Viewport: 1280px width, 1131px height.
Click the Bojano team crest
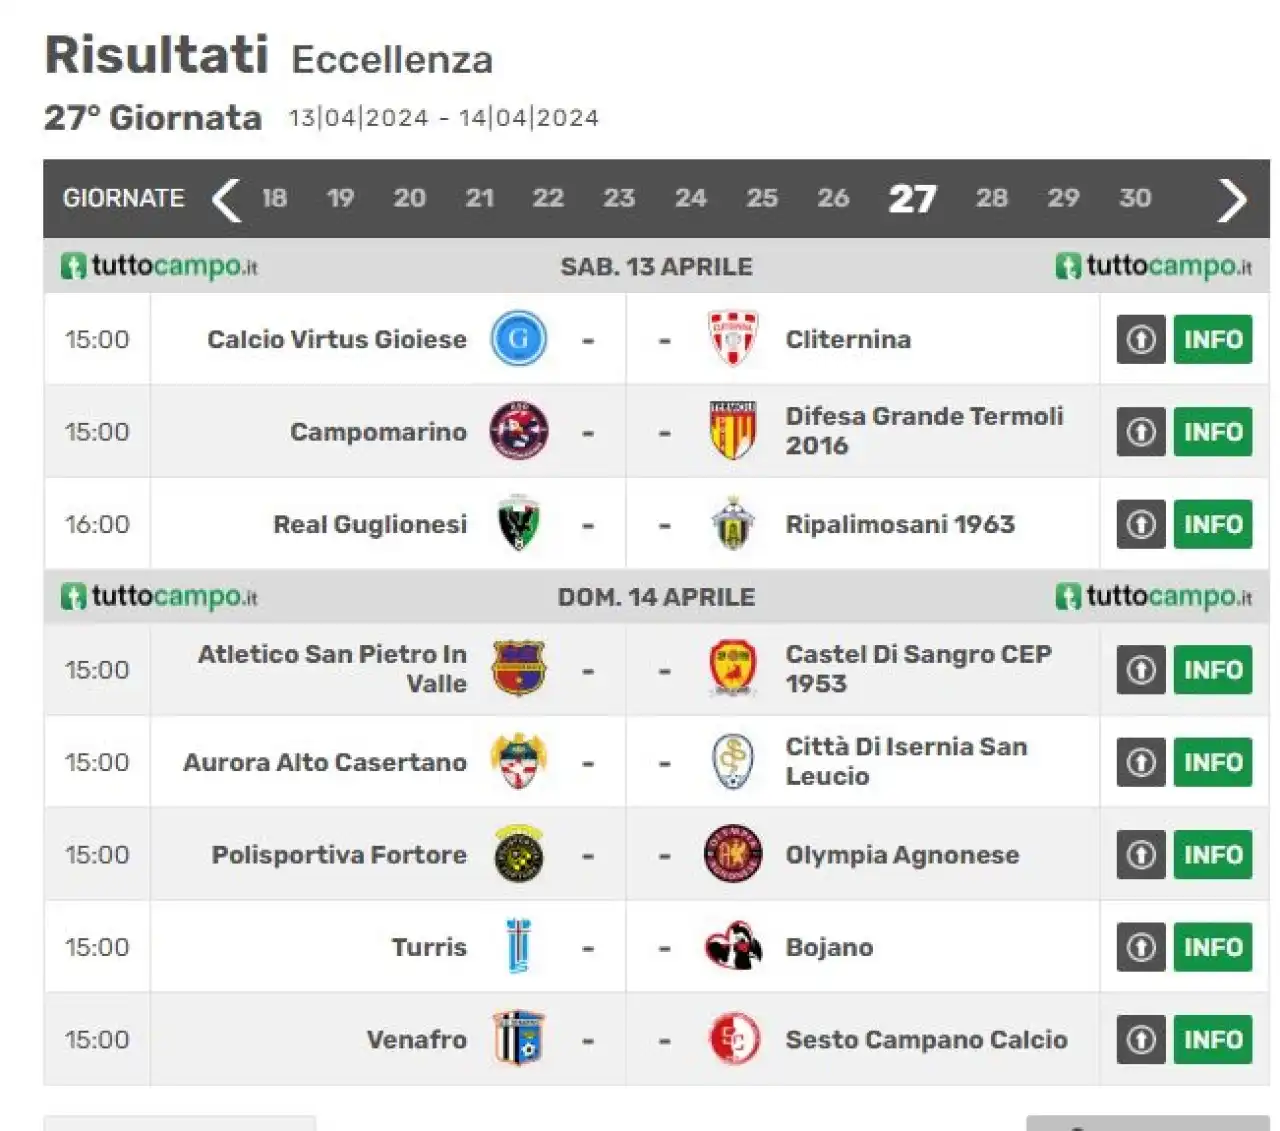click(x=733, y=946)
